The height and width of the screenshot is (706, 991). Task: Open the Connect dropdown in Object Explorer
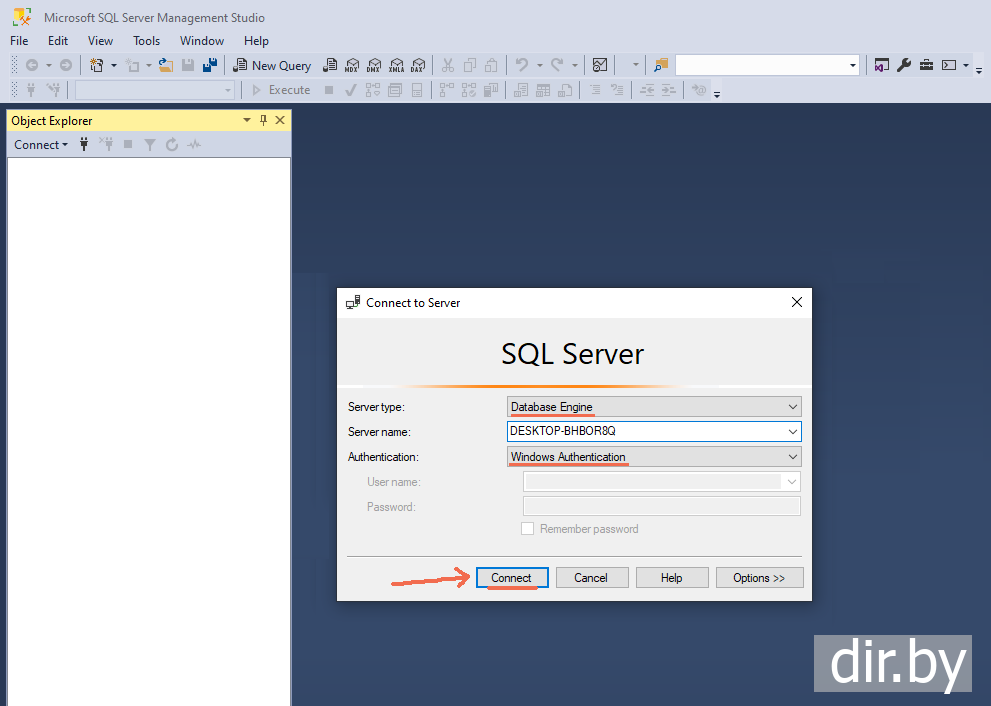40,144
